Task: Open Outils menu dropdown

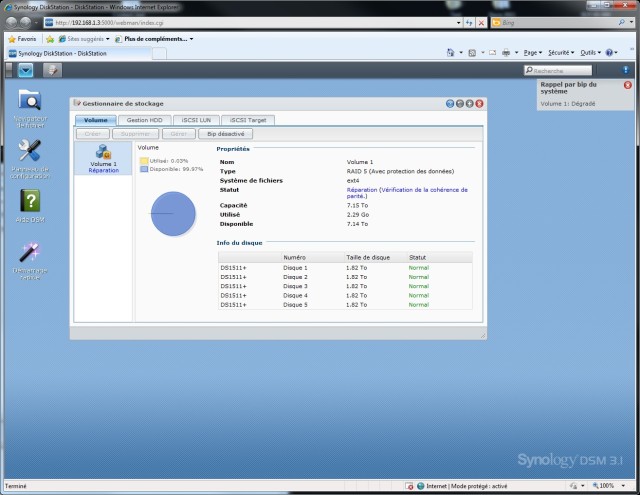Action: (591, 53)
